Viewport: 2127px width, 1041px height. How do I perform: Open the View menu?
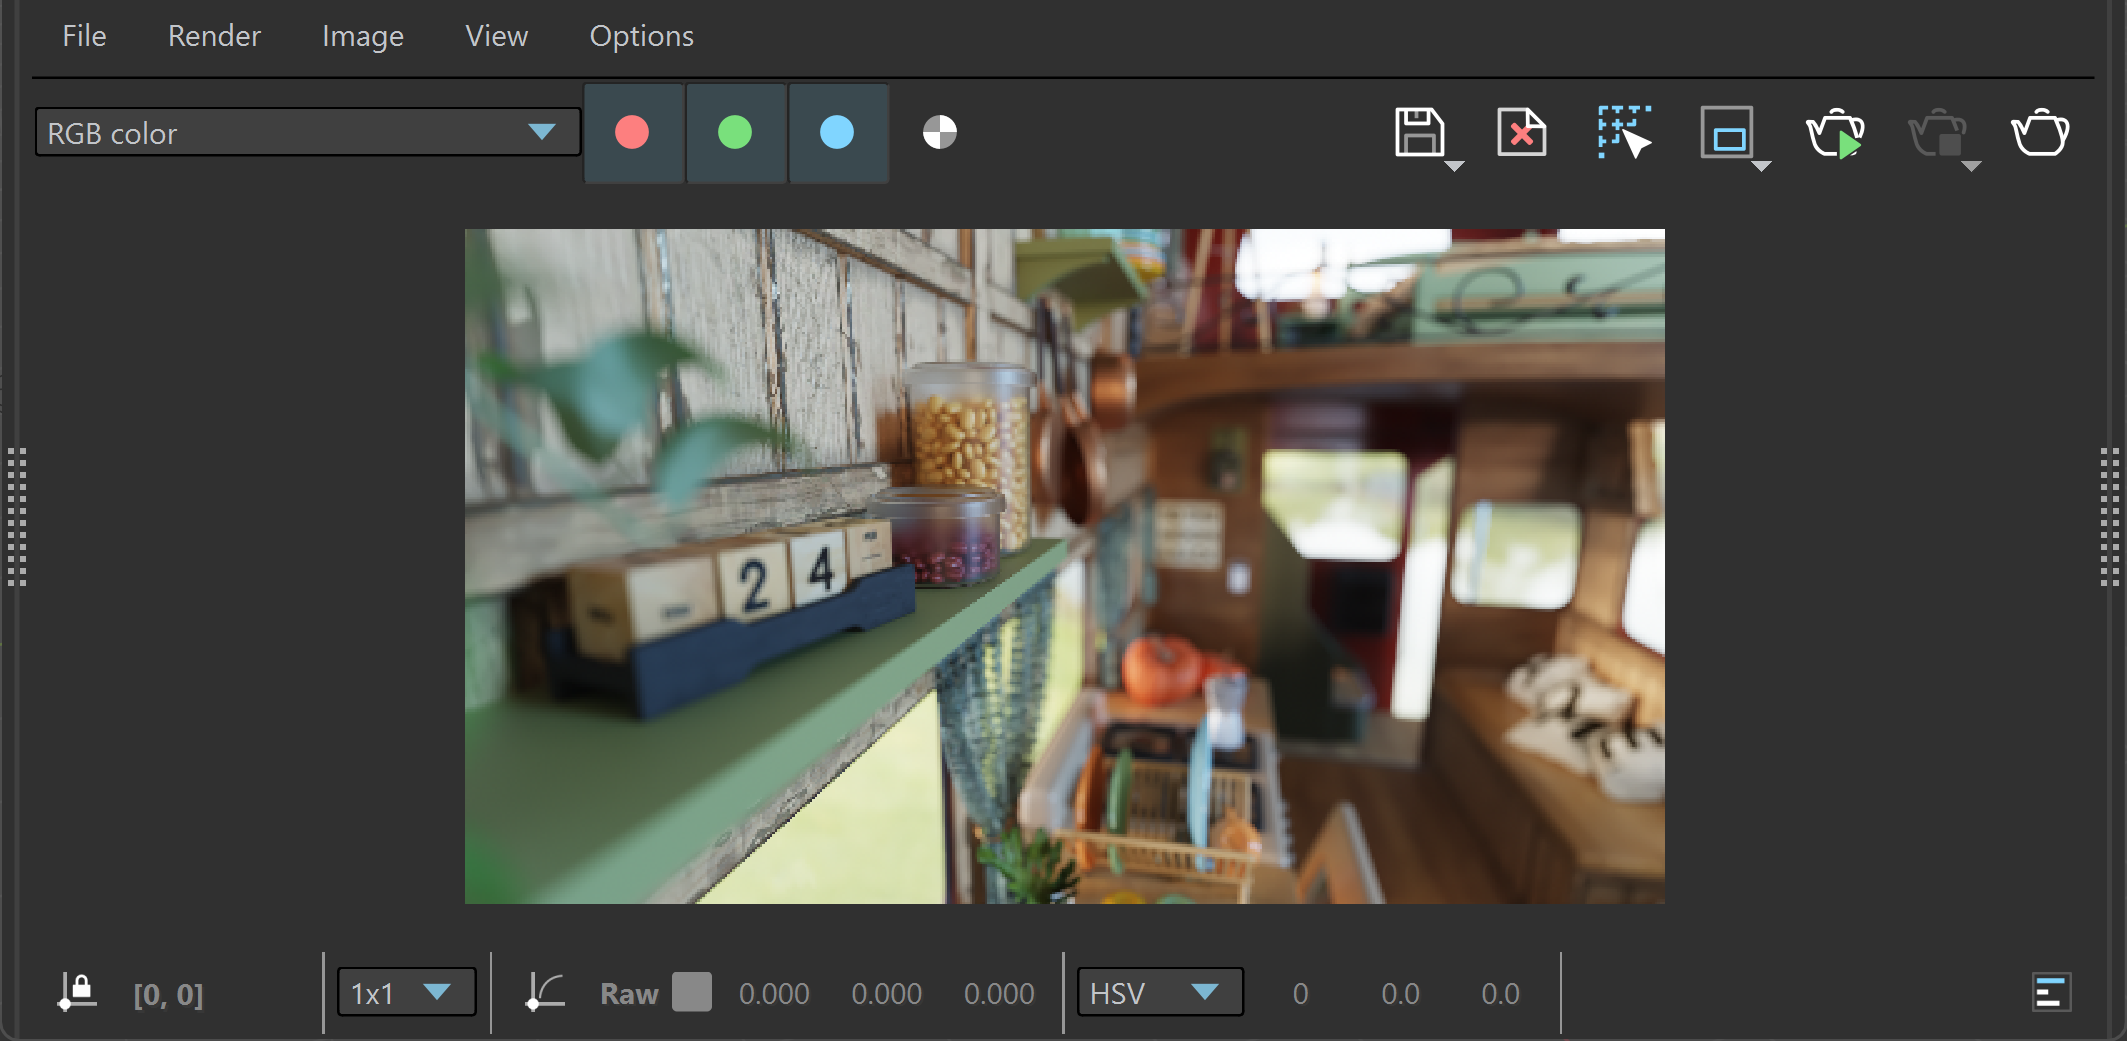pos(497,36)
